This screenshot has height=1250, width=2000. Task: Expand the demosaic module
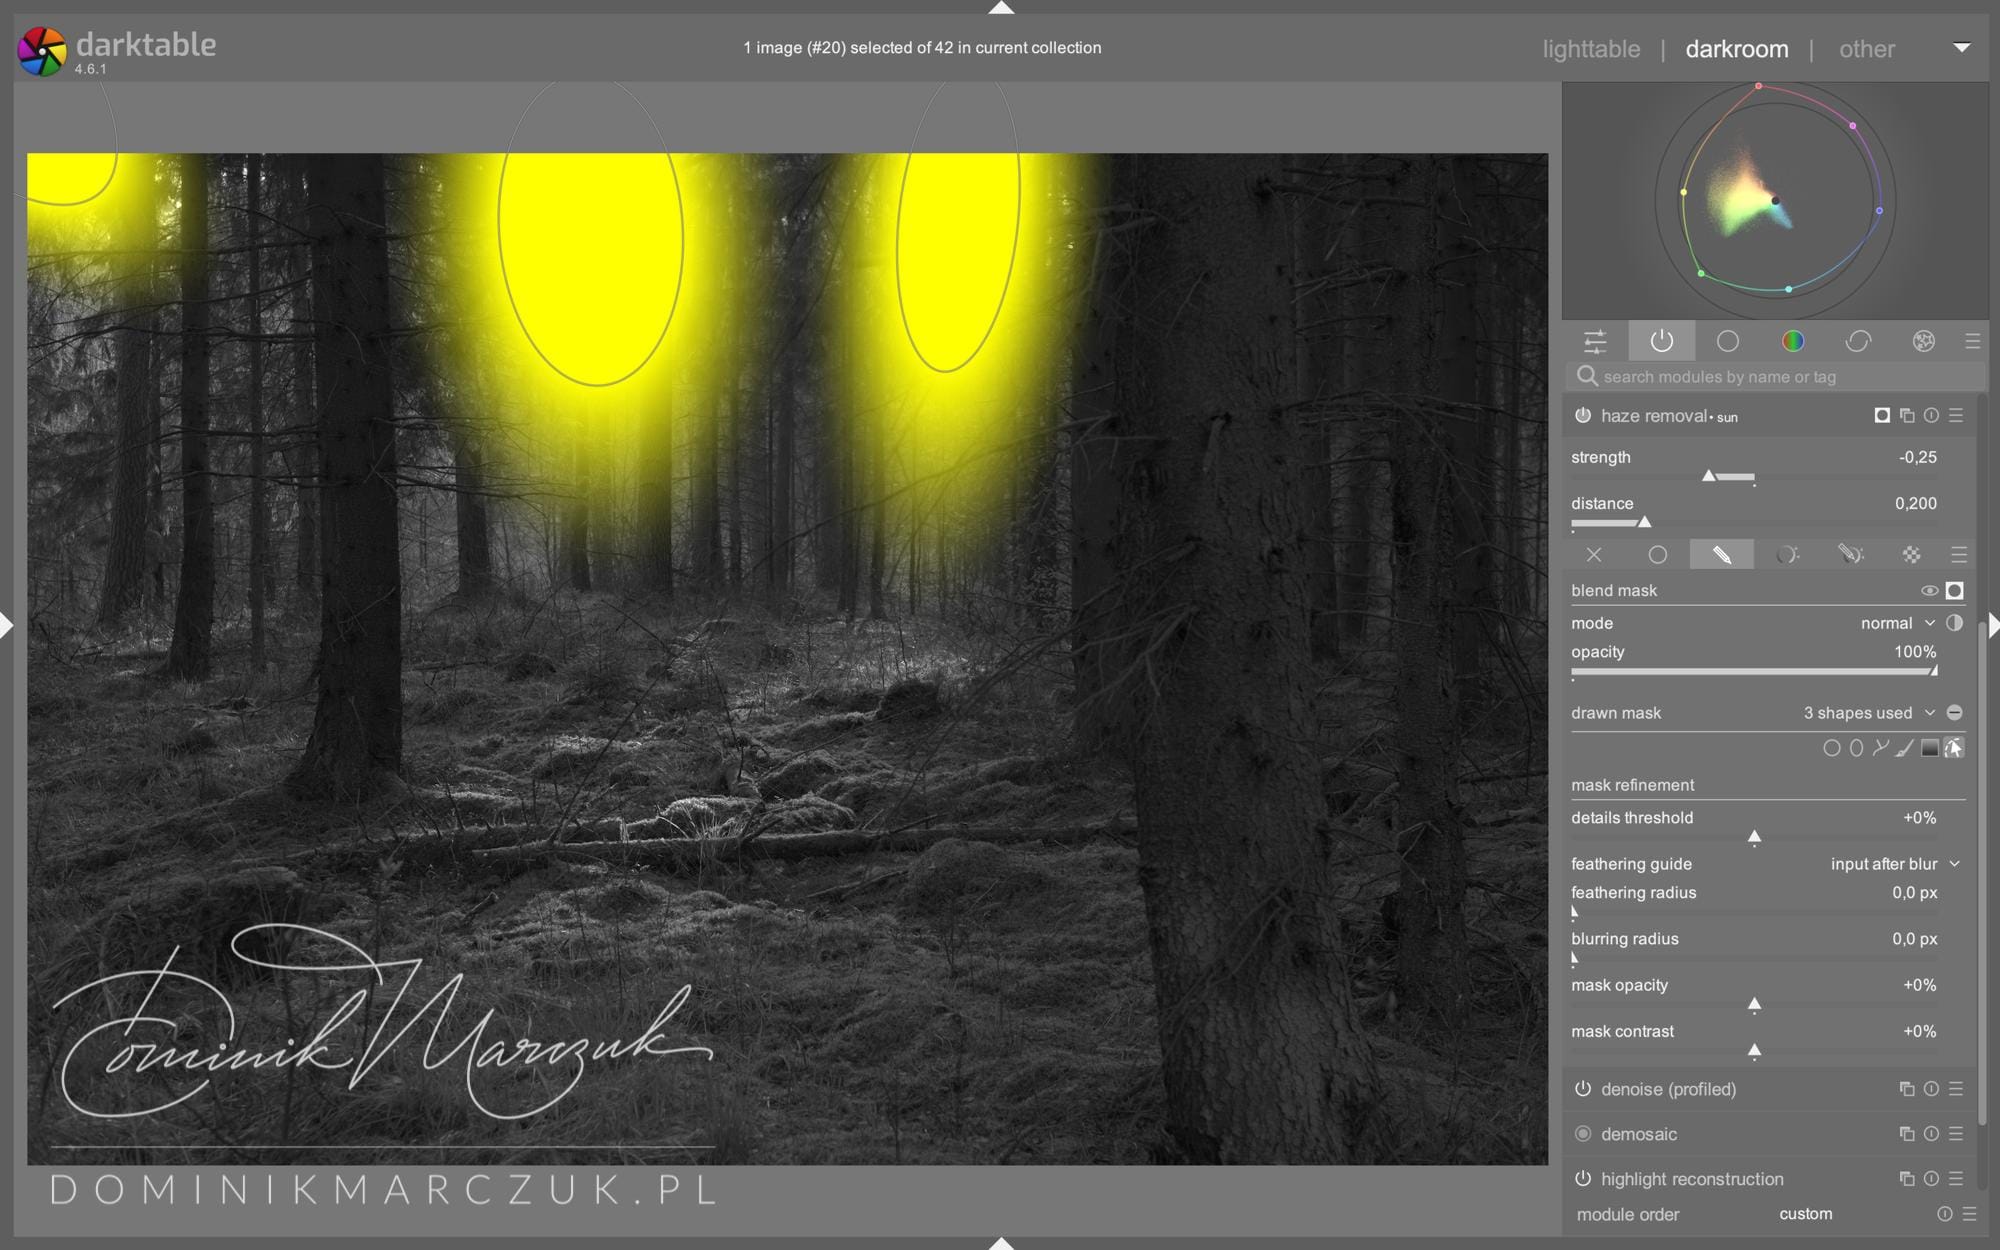coord(1638,1134)
